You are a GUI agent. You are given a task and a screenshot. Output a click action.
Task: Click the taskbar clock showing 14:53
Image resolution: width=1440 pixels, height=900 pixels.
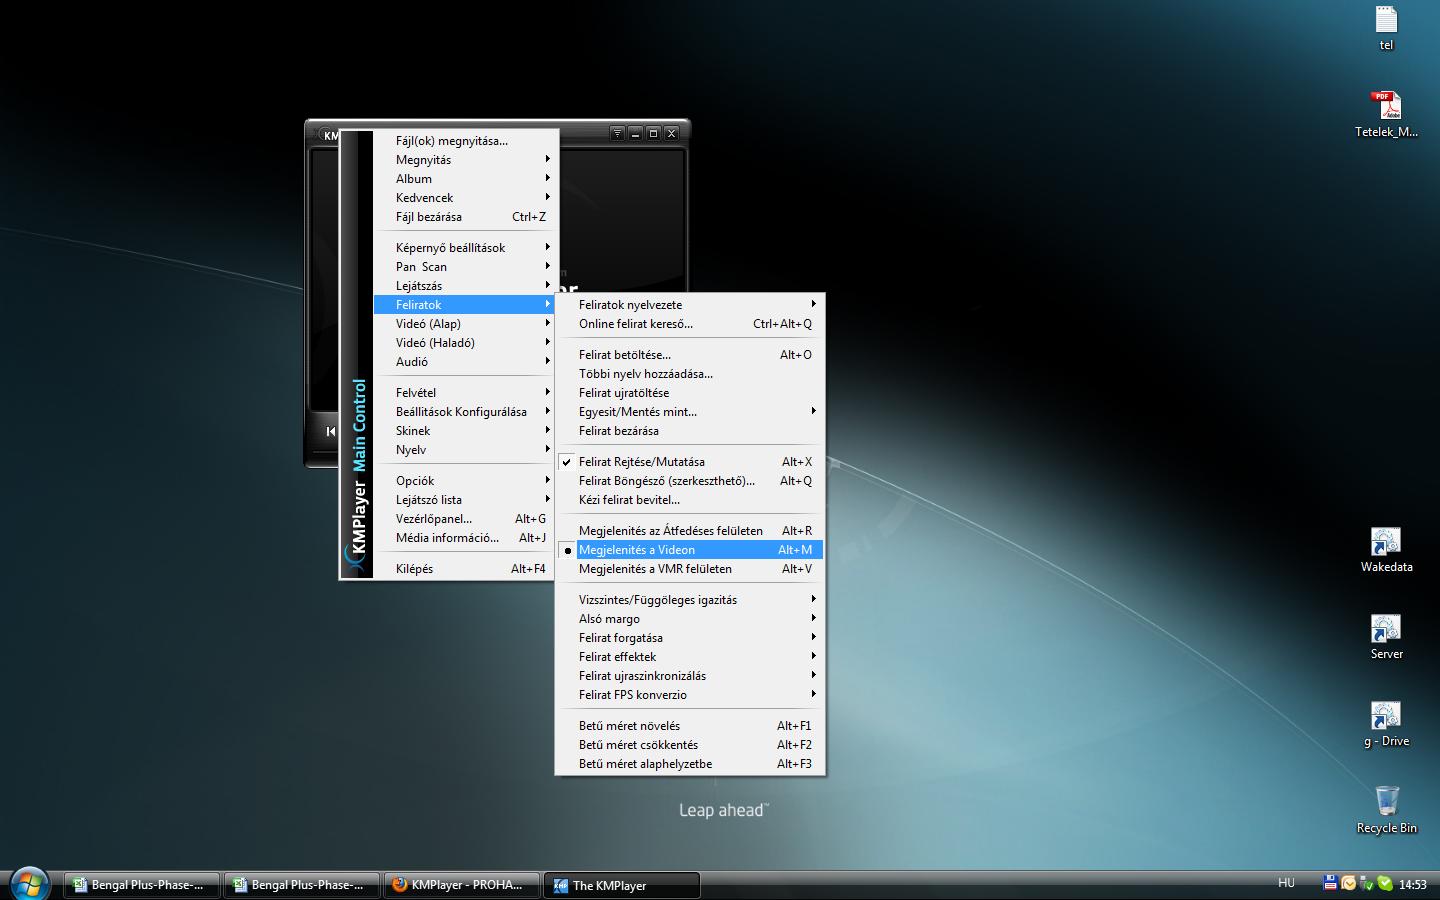click(x=1413, y=884)
